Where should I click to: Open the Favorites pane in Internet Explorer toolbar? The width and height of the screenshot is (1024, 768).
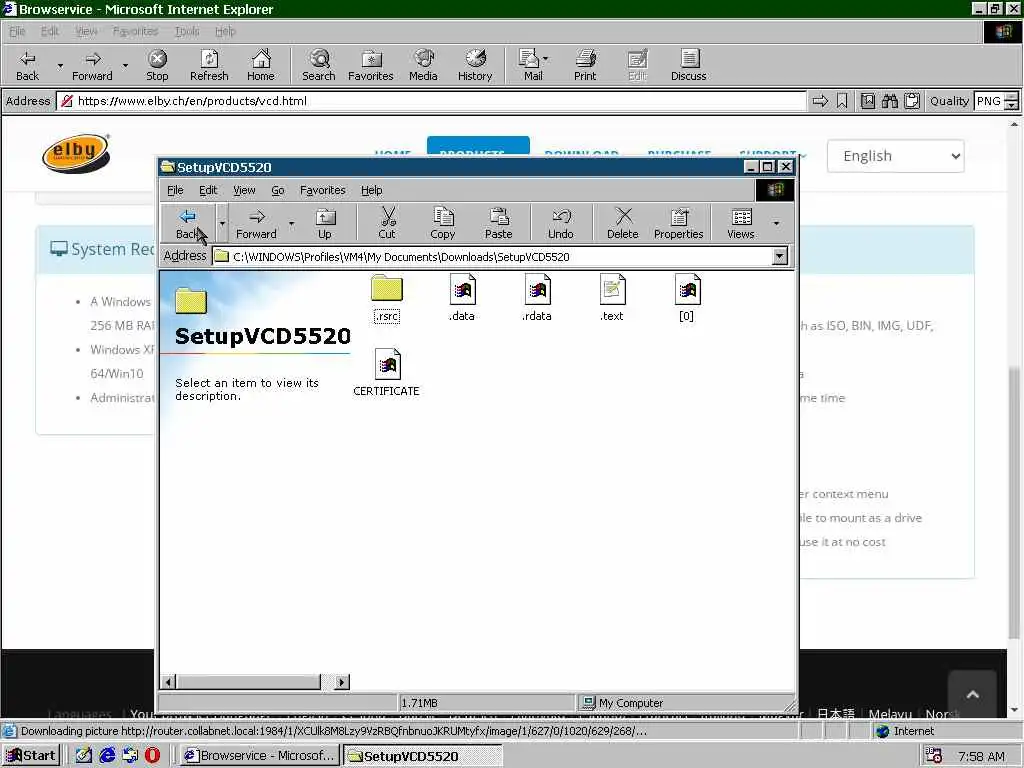point(371,65)
